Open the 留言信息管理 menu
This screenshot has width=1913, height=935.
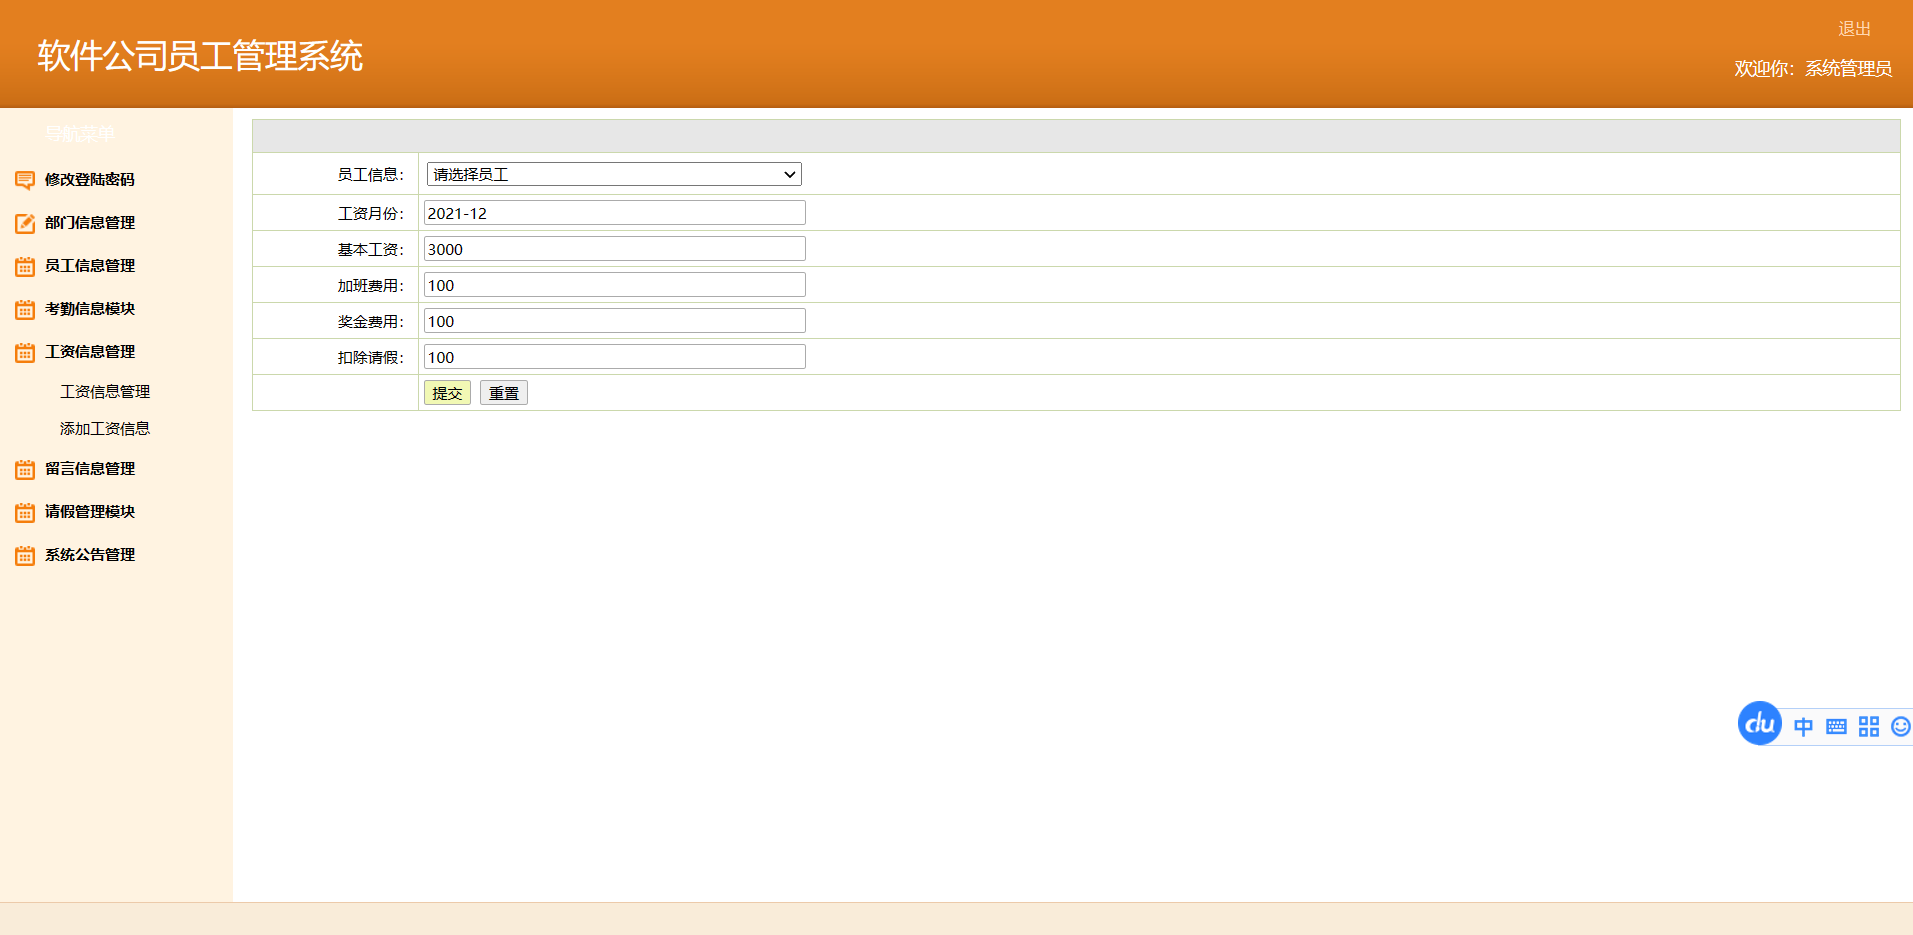click(x=89, y=469)
